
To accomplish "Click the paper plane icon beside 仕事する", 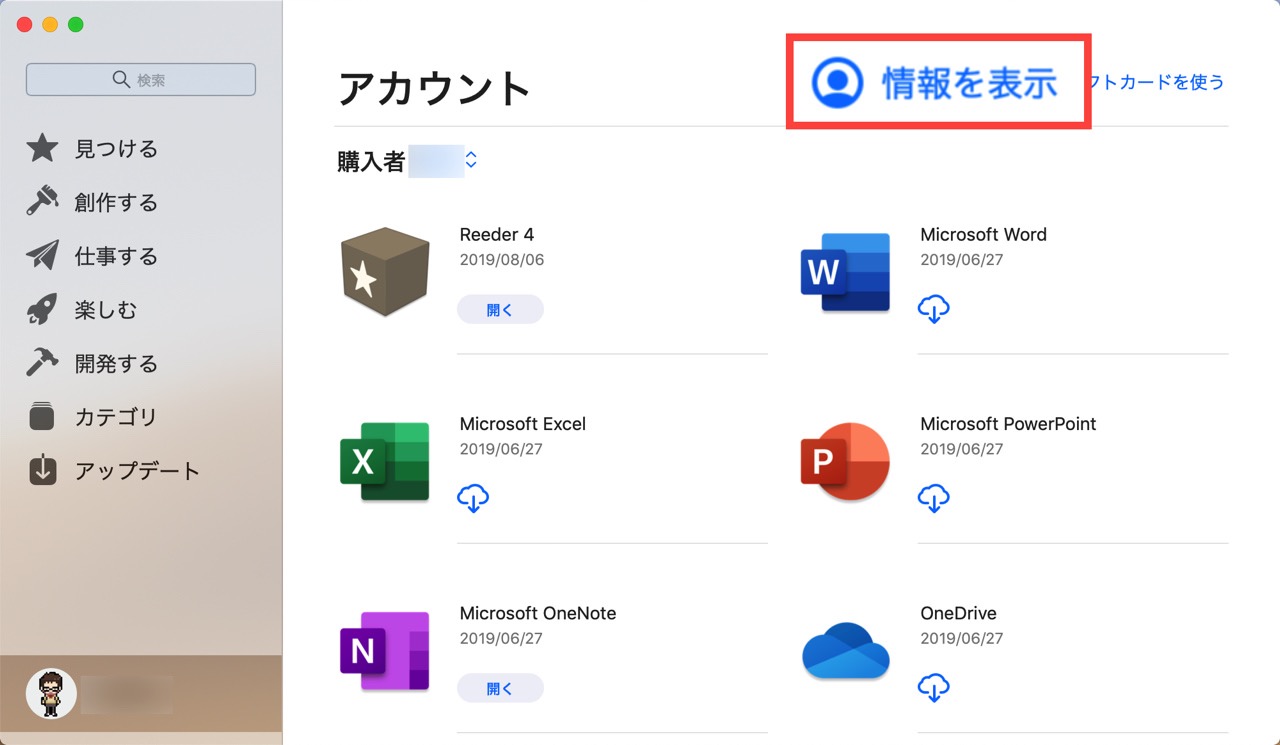I will click(x=42, y=256).
